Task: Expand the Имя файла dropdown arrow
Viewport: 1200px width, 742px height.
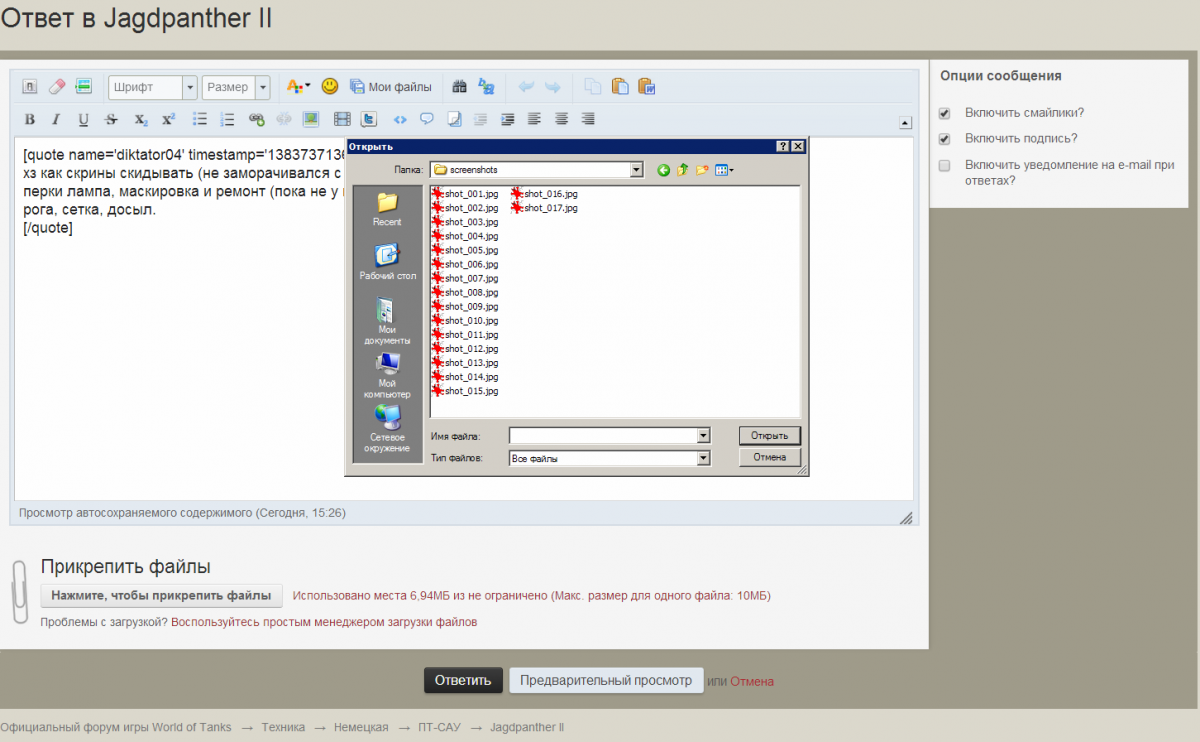Action: point(703,436)
